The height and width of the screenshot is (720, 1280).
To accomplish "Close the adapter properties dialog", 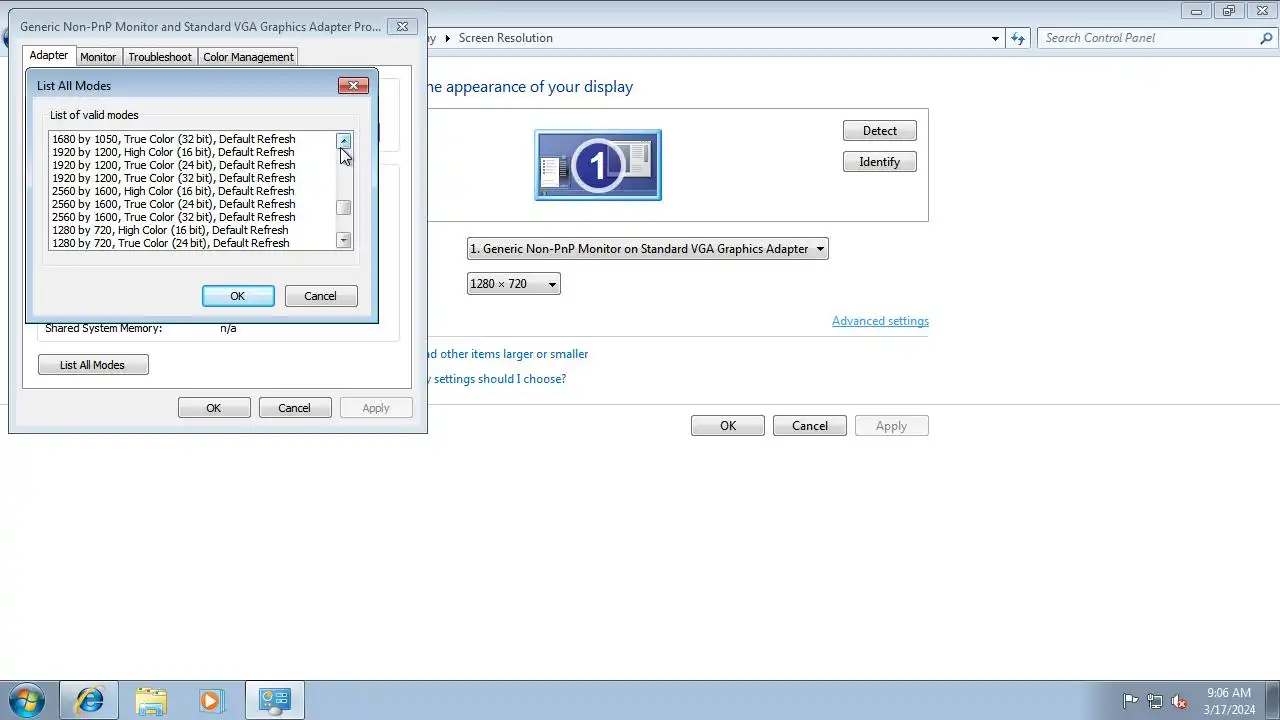I will click(402, 27).
